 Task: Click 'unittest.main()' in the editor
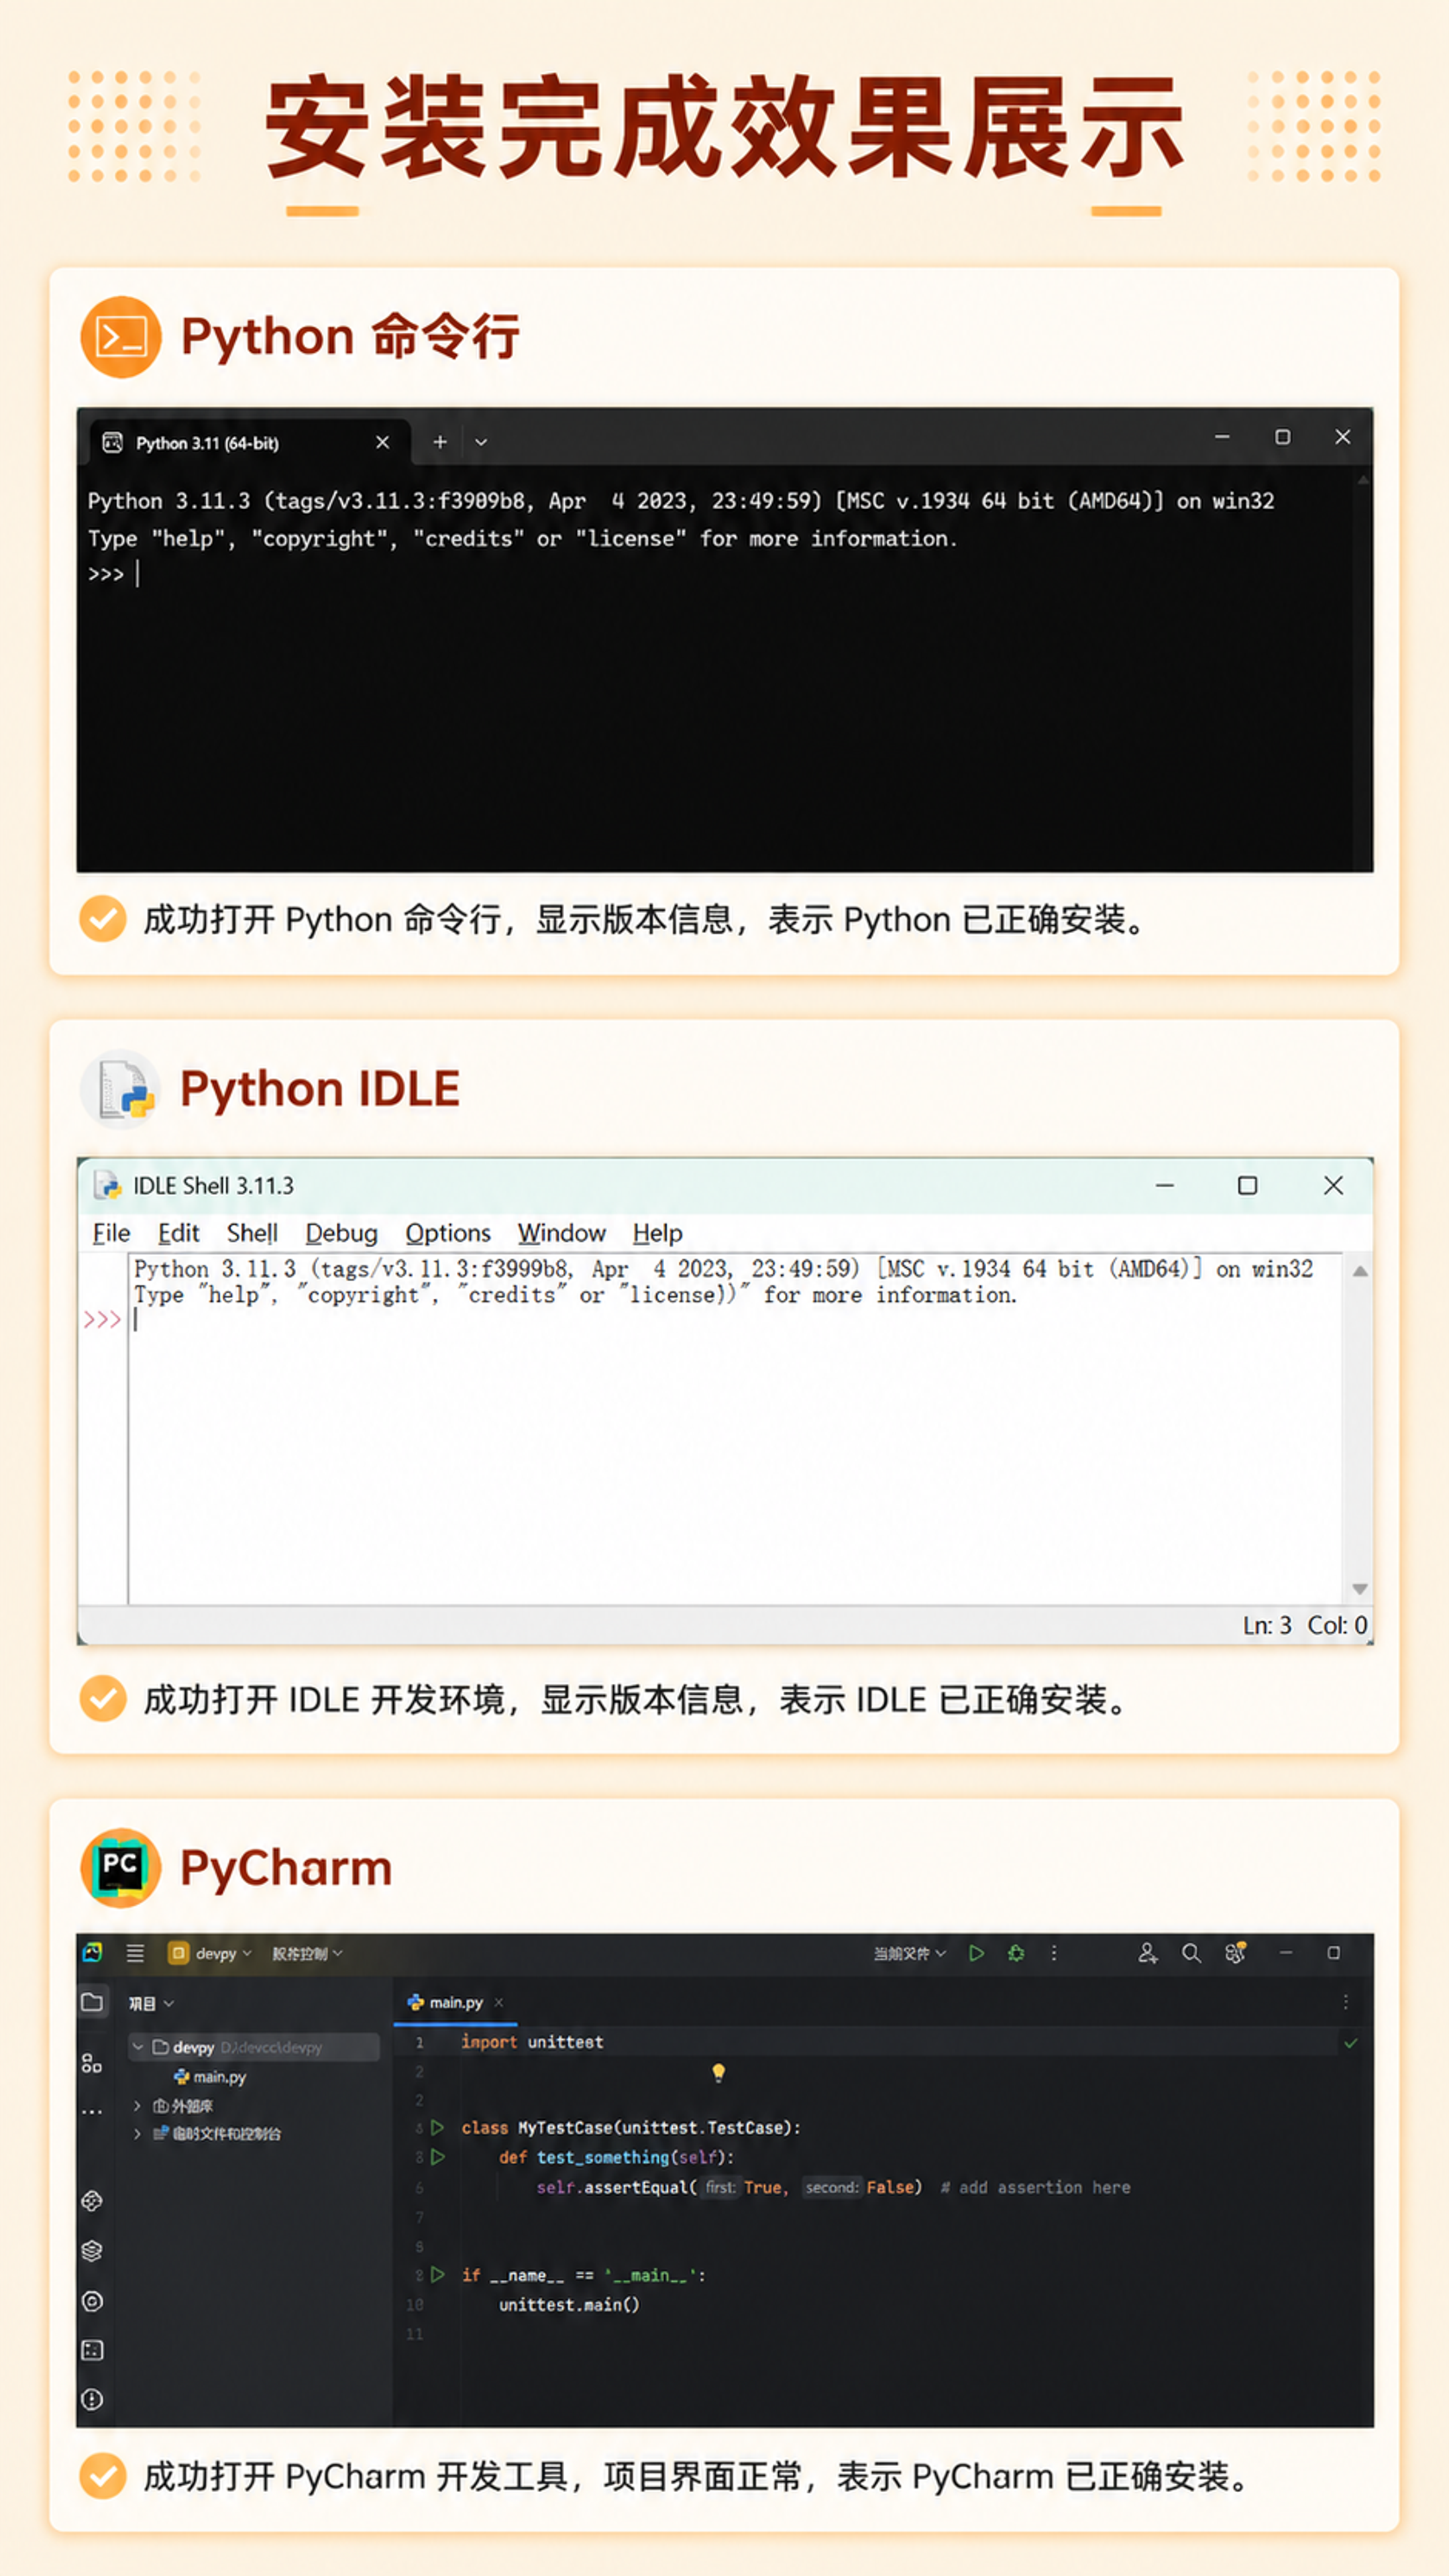(x=569, y=2305)
